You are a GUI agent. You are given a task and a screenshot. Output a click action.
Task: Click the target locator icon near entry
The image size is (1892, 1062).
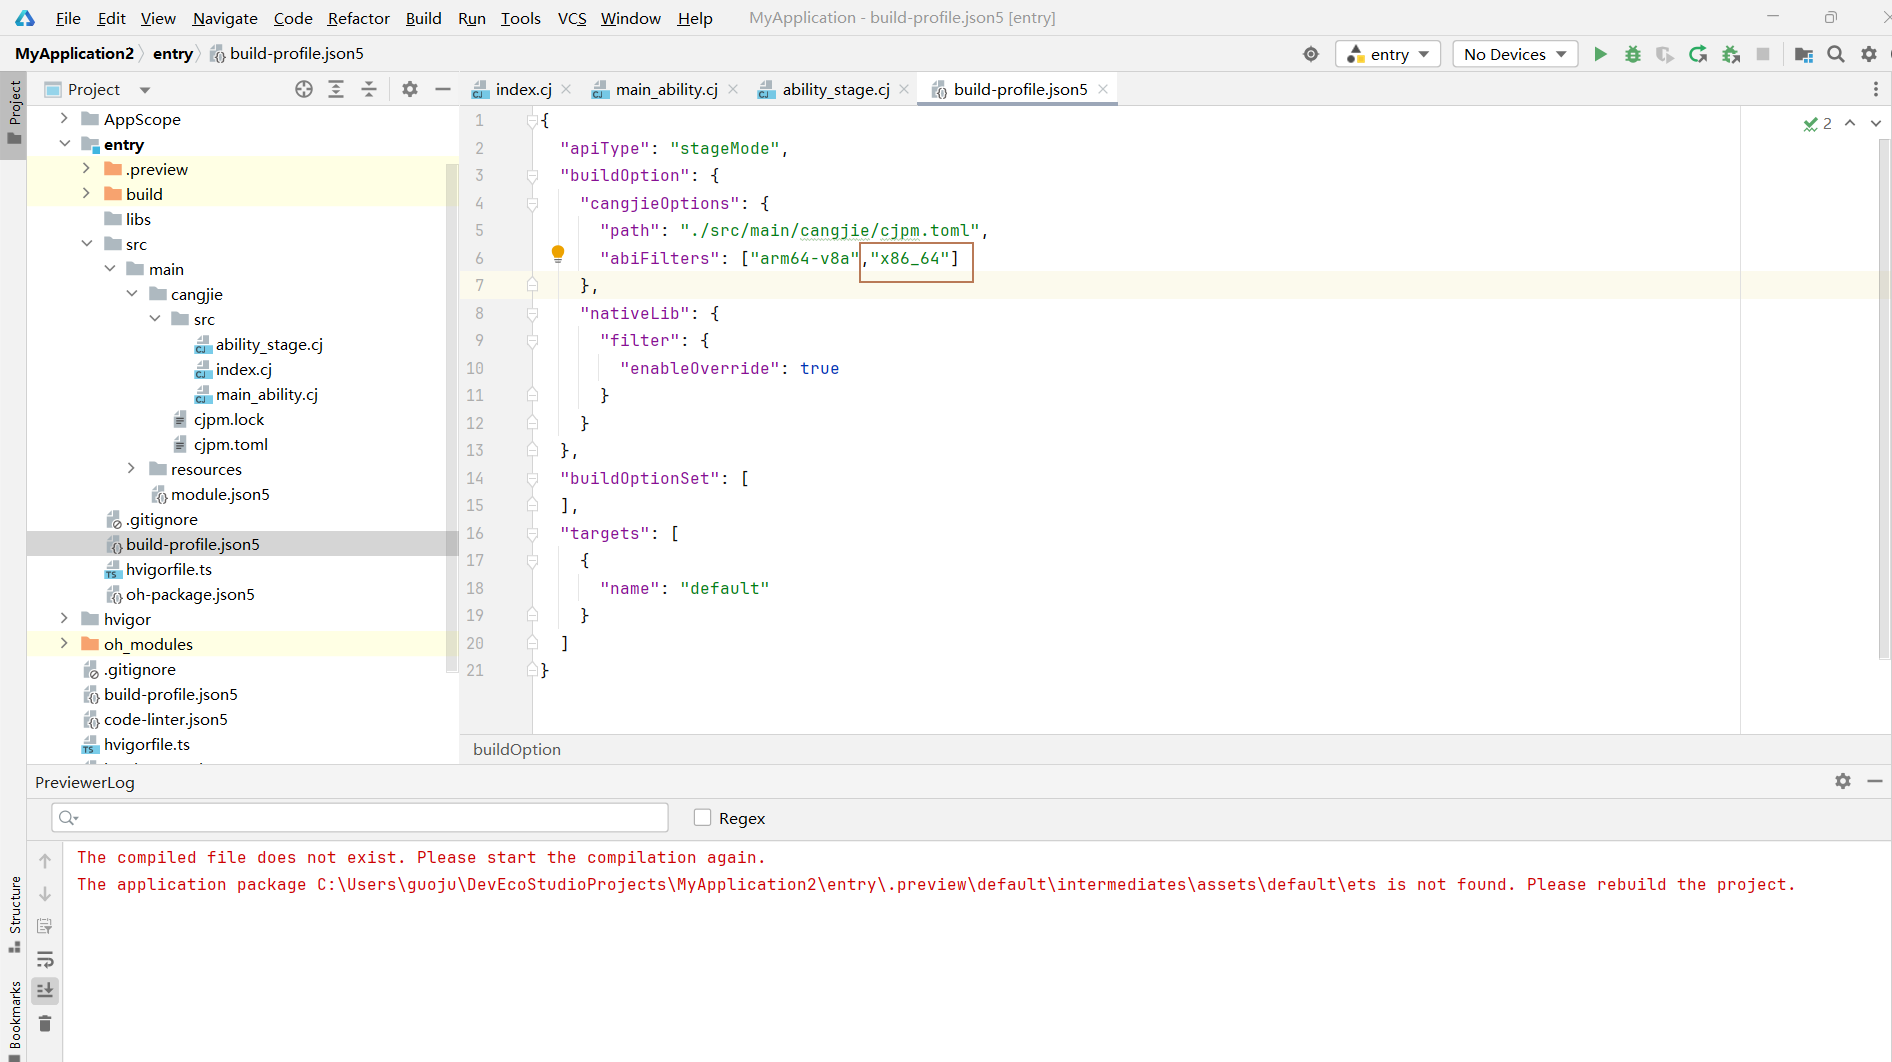pos(1311,54)
